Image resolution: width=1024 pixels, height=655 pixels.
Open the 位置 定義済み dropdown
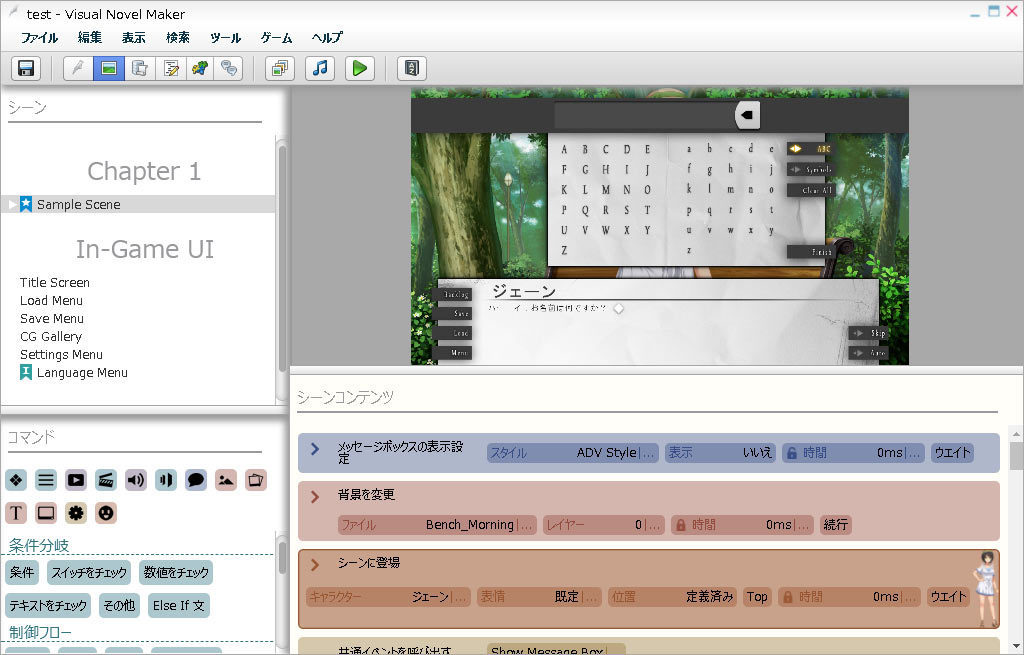(673, 596)
